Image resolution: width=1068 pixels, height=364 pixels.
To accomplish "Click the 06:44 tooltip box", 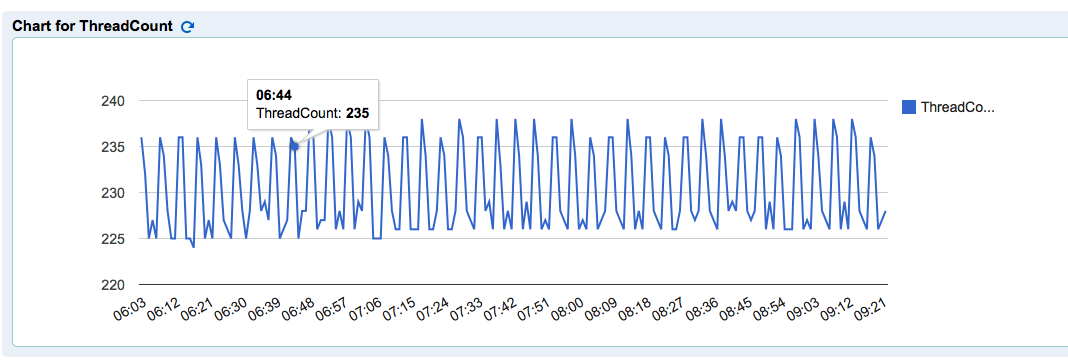I will [x=313, y=104].
